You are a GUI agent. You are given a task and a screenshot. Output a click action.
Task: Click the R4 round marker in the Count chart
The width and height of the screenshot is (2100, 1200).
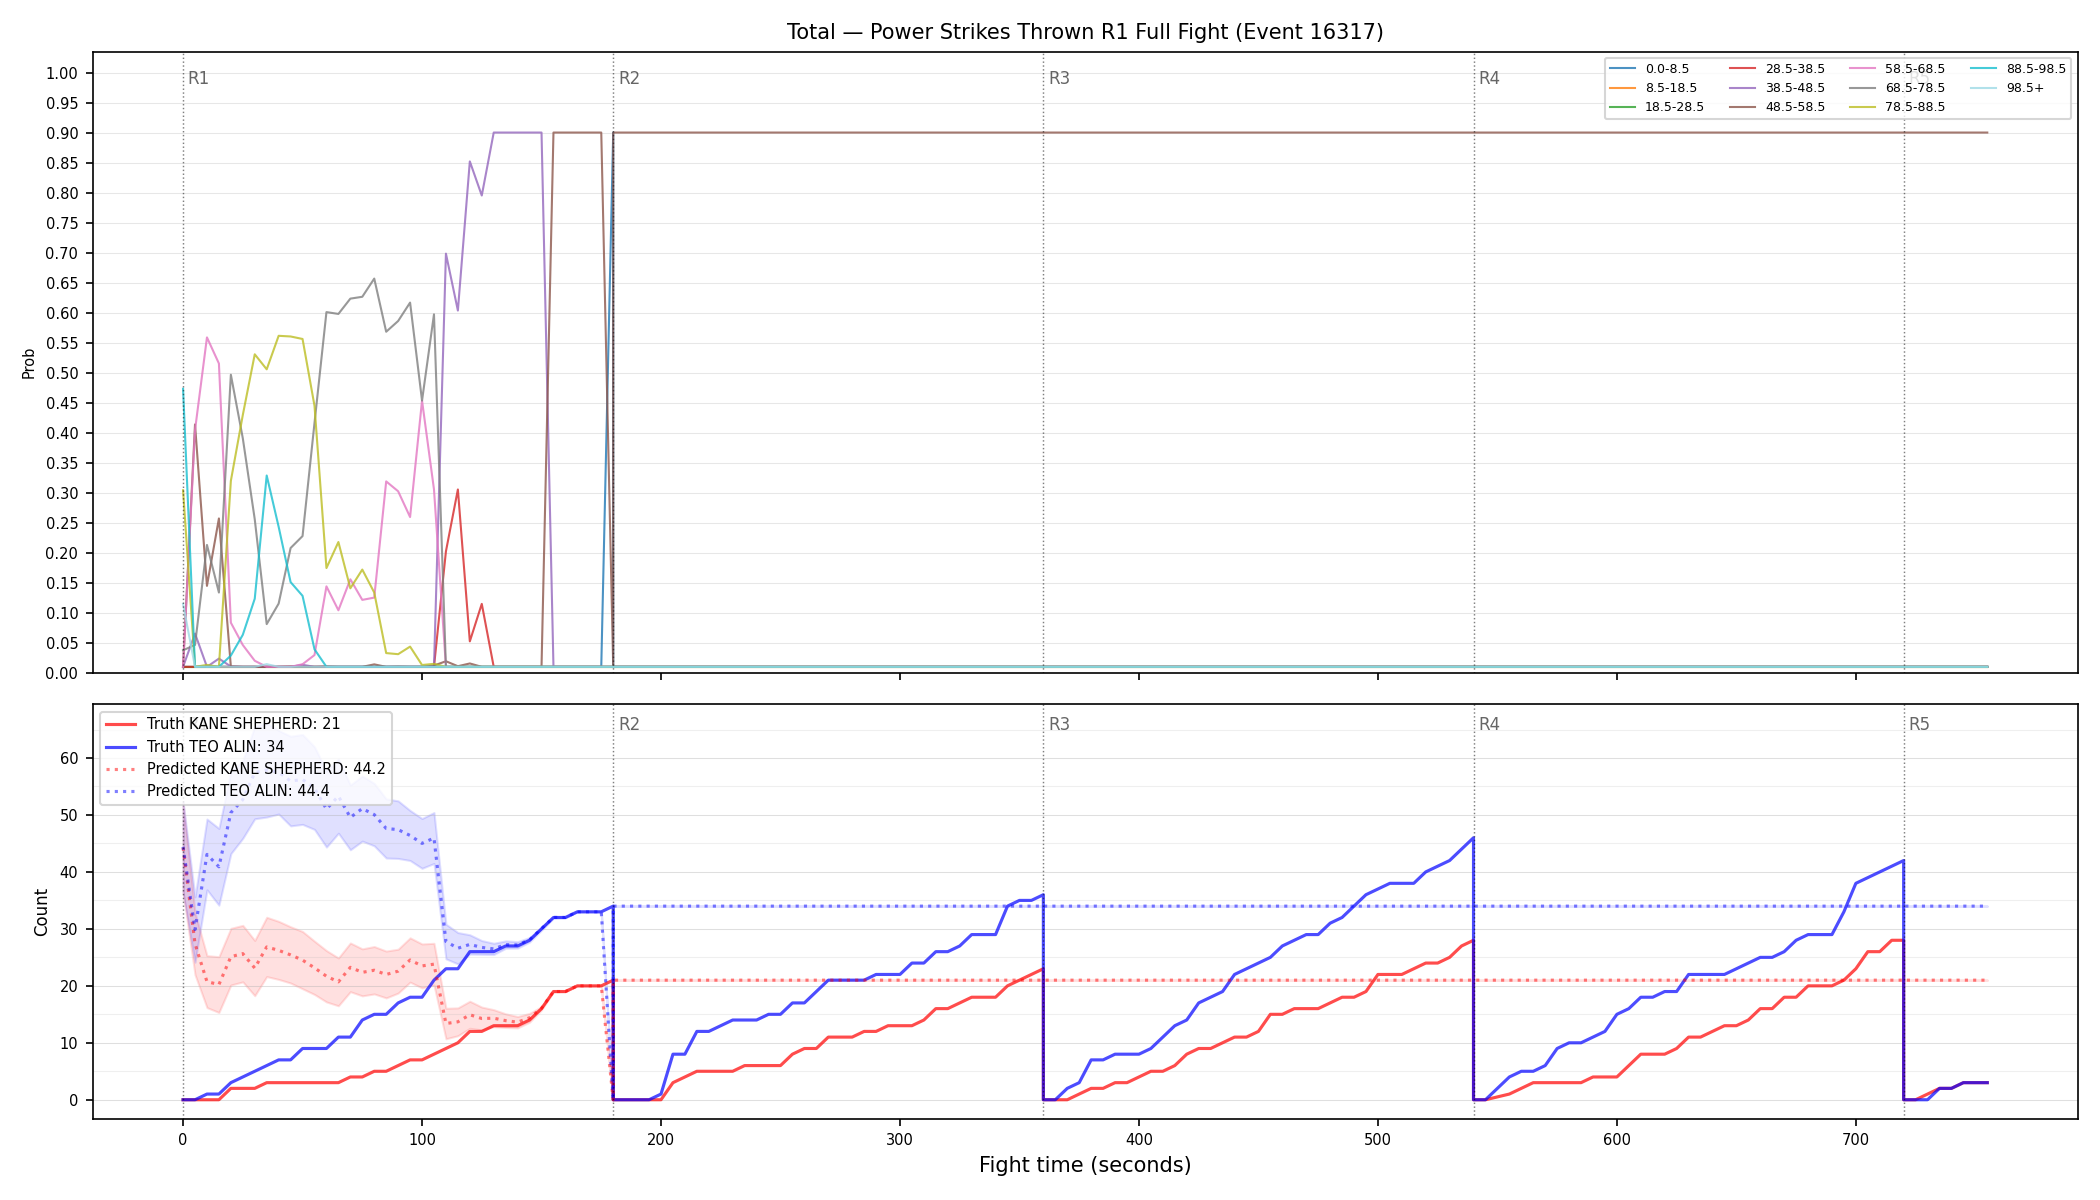tap(1489, 724)
